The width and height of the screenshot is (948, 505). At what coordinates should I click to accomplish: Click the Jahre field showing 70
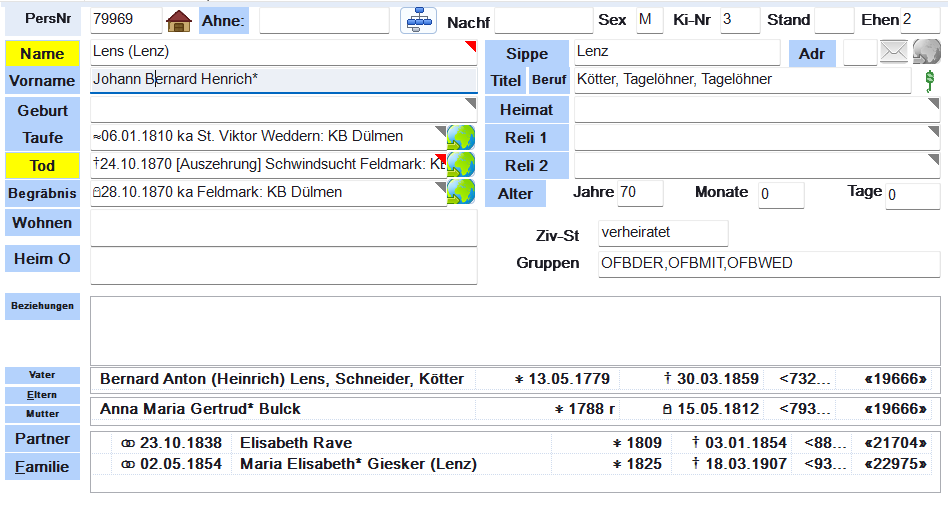(x=640, y=194)
